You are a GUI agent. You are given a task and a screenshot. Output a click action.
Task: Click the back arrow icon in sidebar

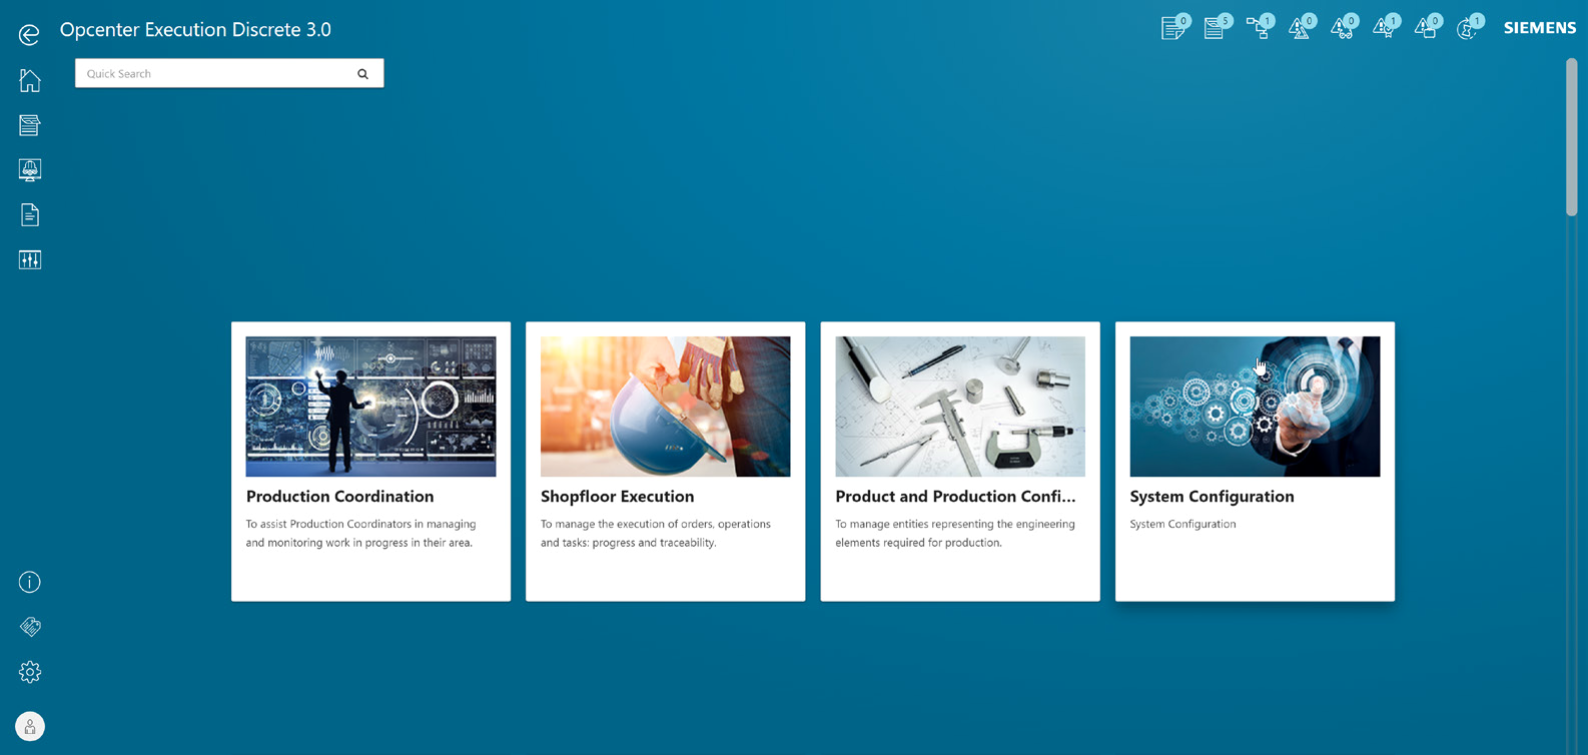point(29,35)
